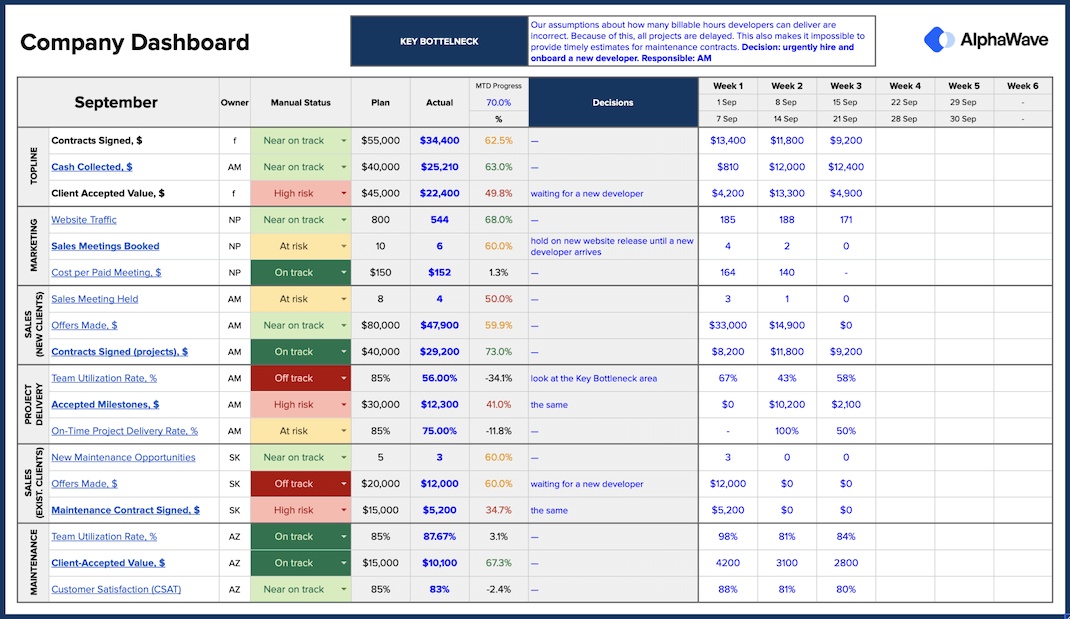Open status dropdown for Contracts Signed, $
Screen dimensions: 1070x619
(x=343, y=141)
